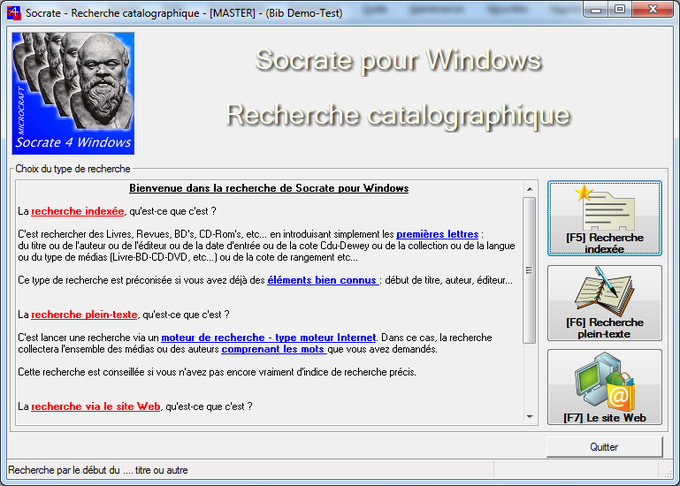This screenshot has height=486, width=680.
Task: Click the vertical scrollbar thumb of help text
Action: [529, 270]
